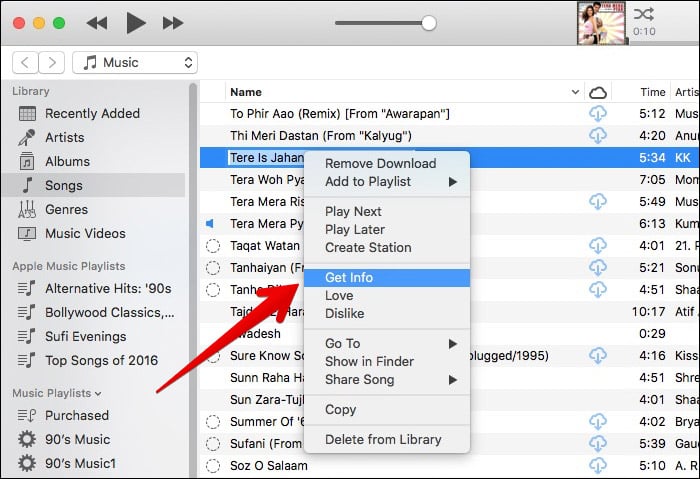Click cloud download icon for Summer Of '69 row
Viewport: 700px width, 479px height.
coord(598,422)
